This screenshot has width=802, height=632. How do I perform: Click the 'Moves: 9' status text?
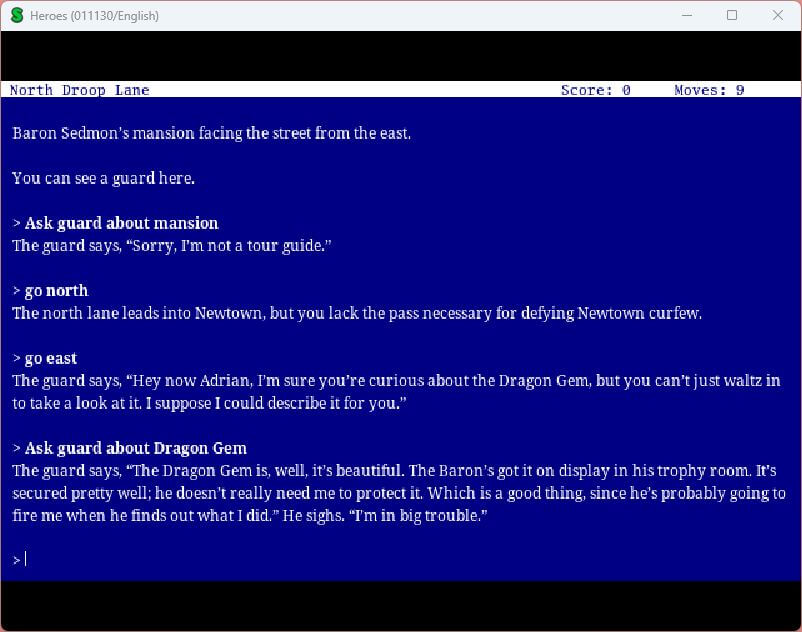[709, 90]
